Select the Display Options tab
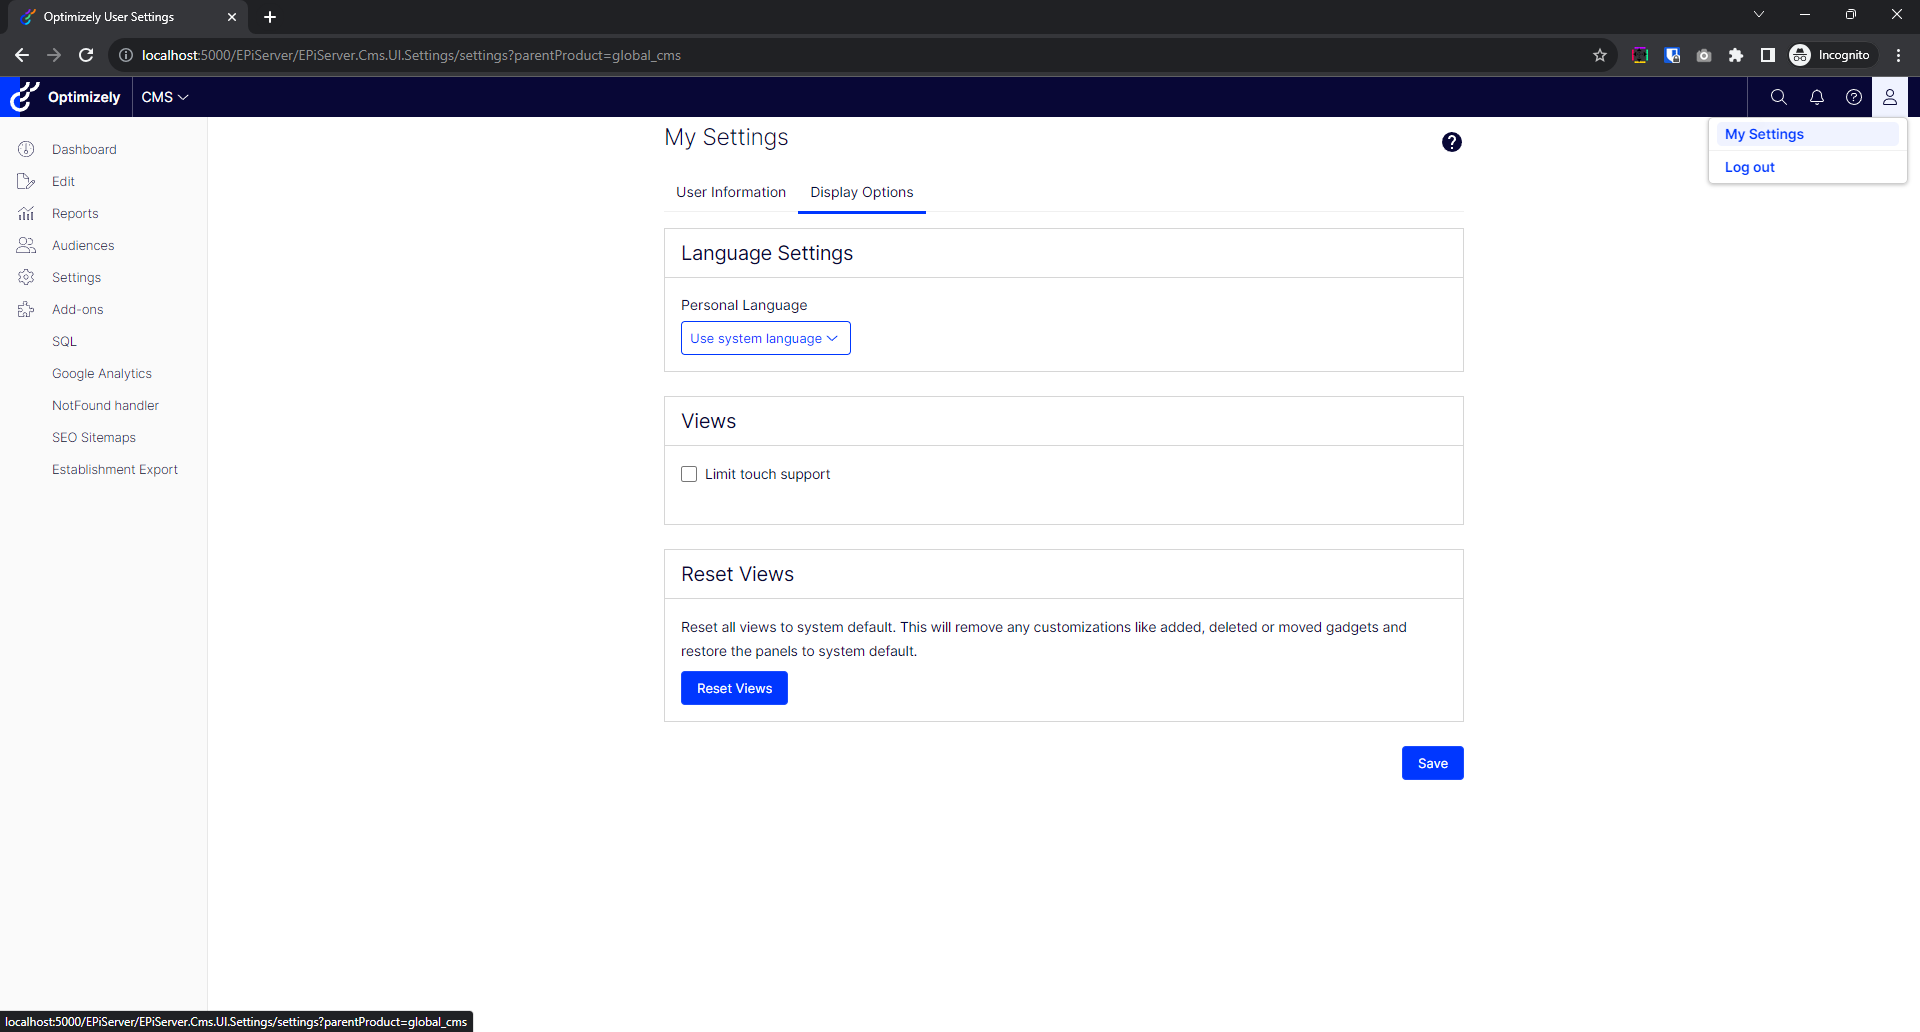Viewport: 1920px width, 1032px height. click(x=861, y=192)
